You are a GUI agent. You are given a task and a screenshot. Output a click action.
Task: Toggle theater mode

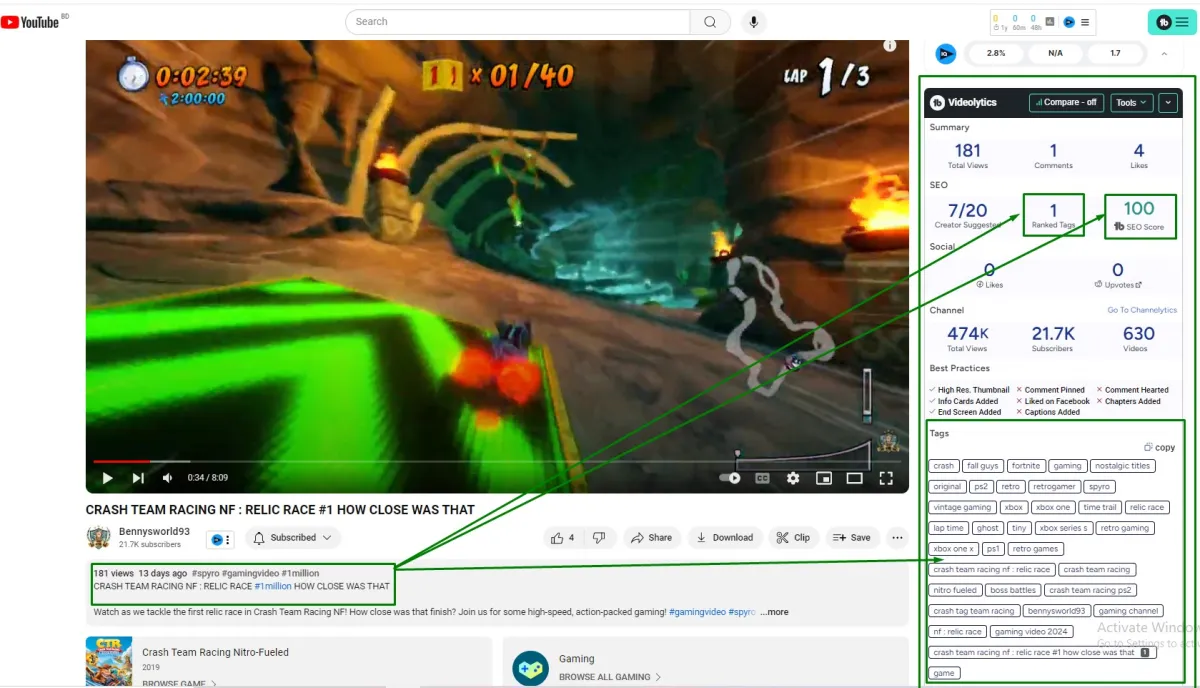click(854, 479)
